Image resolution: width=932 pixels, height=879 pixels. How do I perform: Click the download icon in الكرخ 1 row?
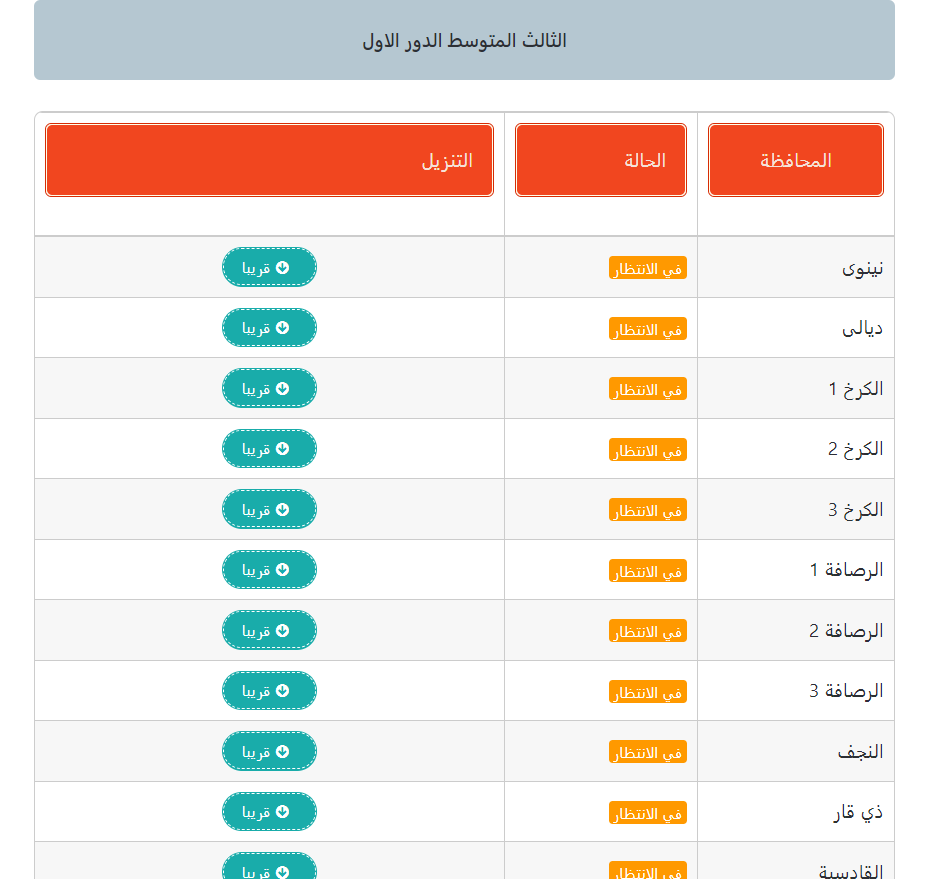point(283,388)
